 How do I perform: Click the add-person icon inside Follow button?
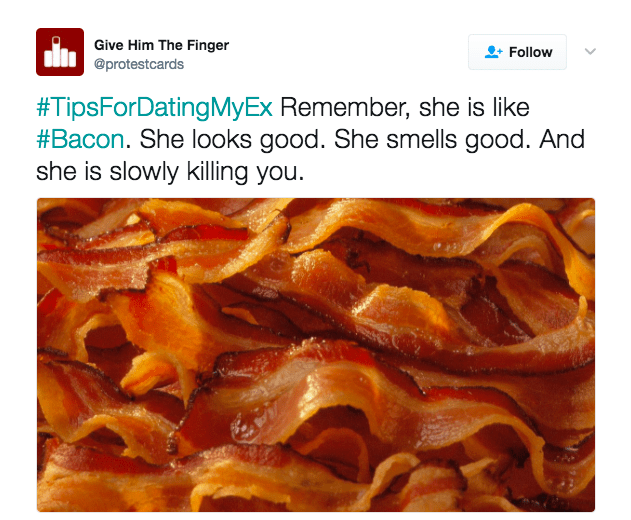[494, 52]
